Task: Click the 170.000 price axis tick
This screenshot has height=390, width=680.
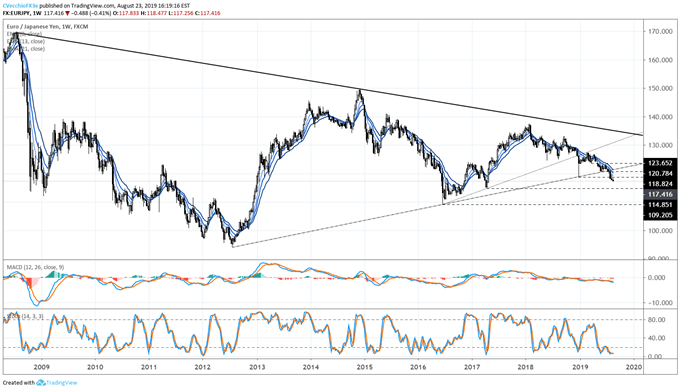Action: tap(660, 32)
